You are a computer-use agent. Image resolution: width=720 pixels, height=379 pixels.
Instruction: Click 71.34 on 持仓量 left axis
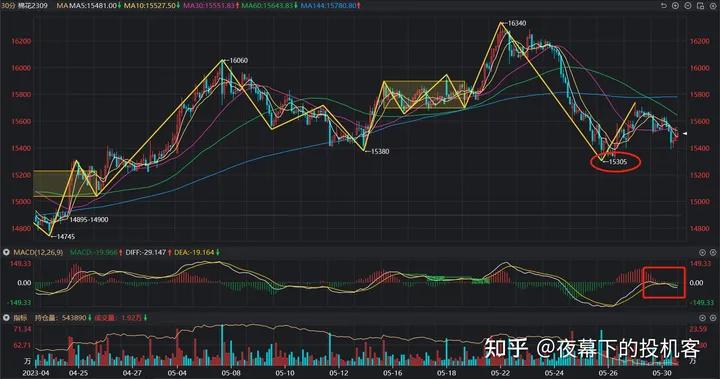pyautogui.click(x=22, y=329)
